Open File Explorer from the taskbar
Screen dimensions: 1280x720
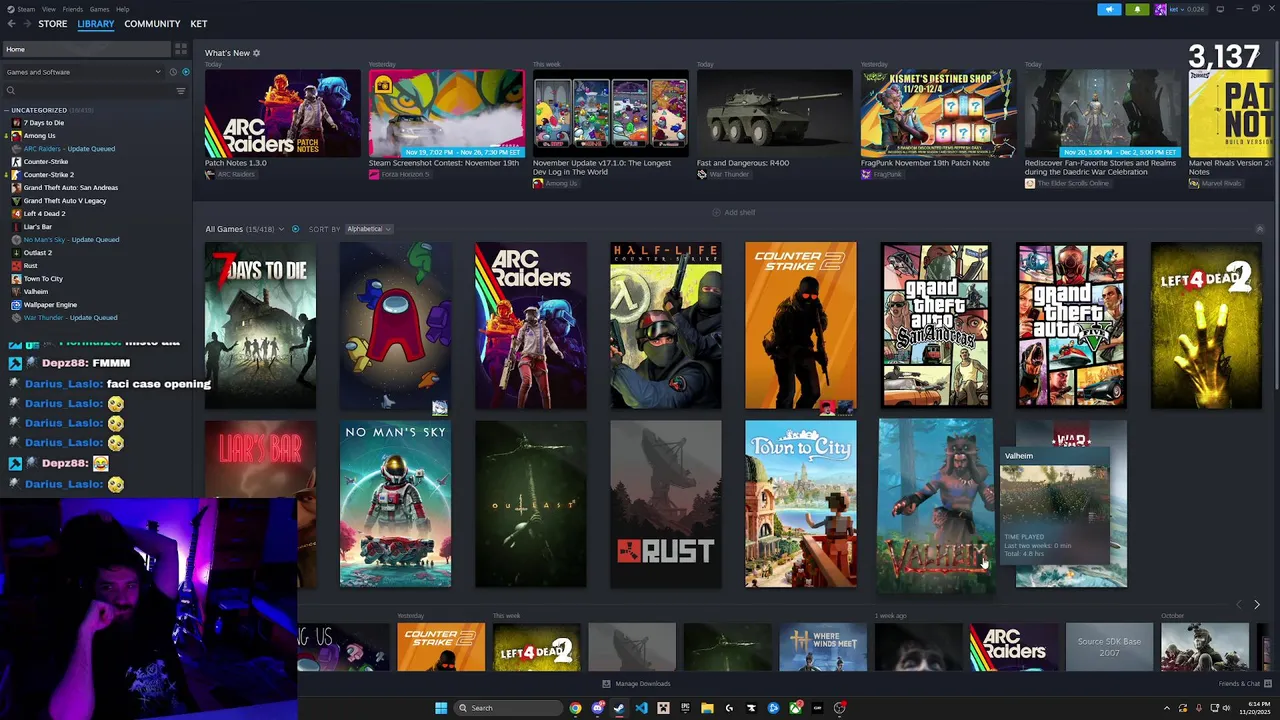707,708
